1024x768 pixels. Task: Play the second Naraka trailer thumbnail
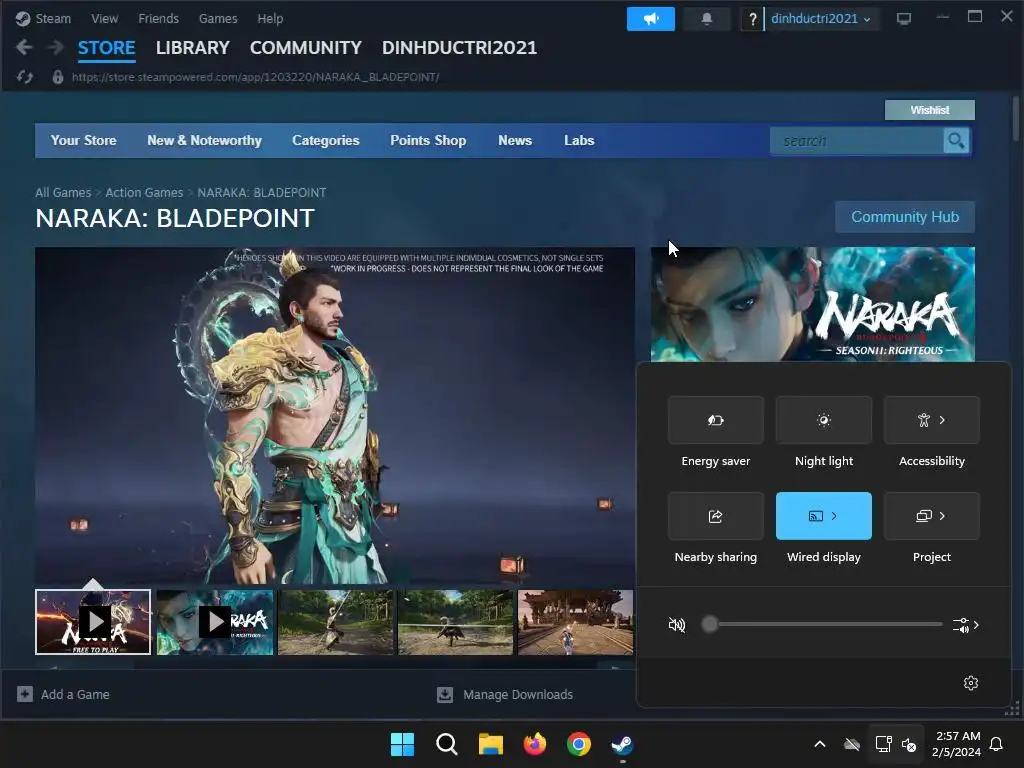(215, 622)
